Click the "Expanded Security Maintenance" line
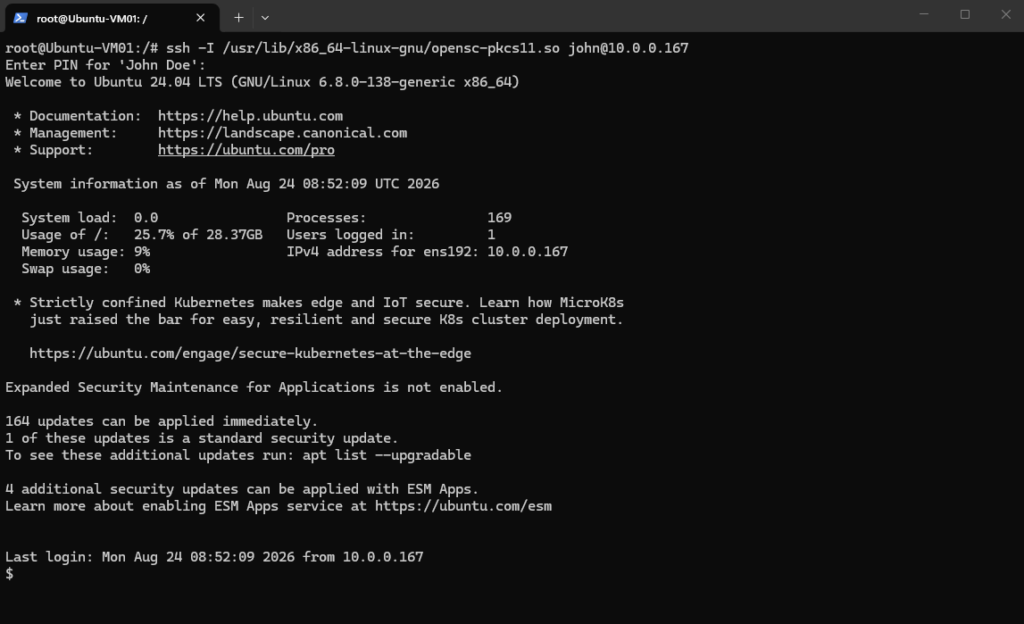Viewport: 1024px width, 624px height. click(254, 387)
